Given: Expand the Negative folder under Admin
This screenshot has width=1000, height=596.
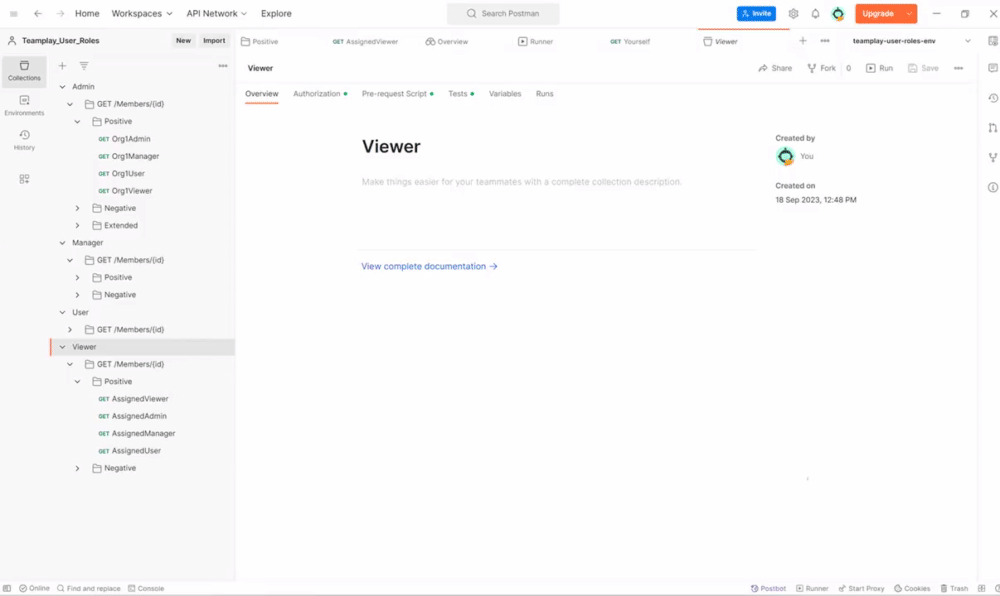Looking at the screenshot, I should (x=77, y=208).
